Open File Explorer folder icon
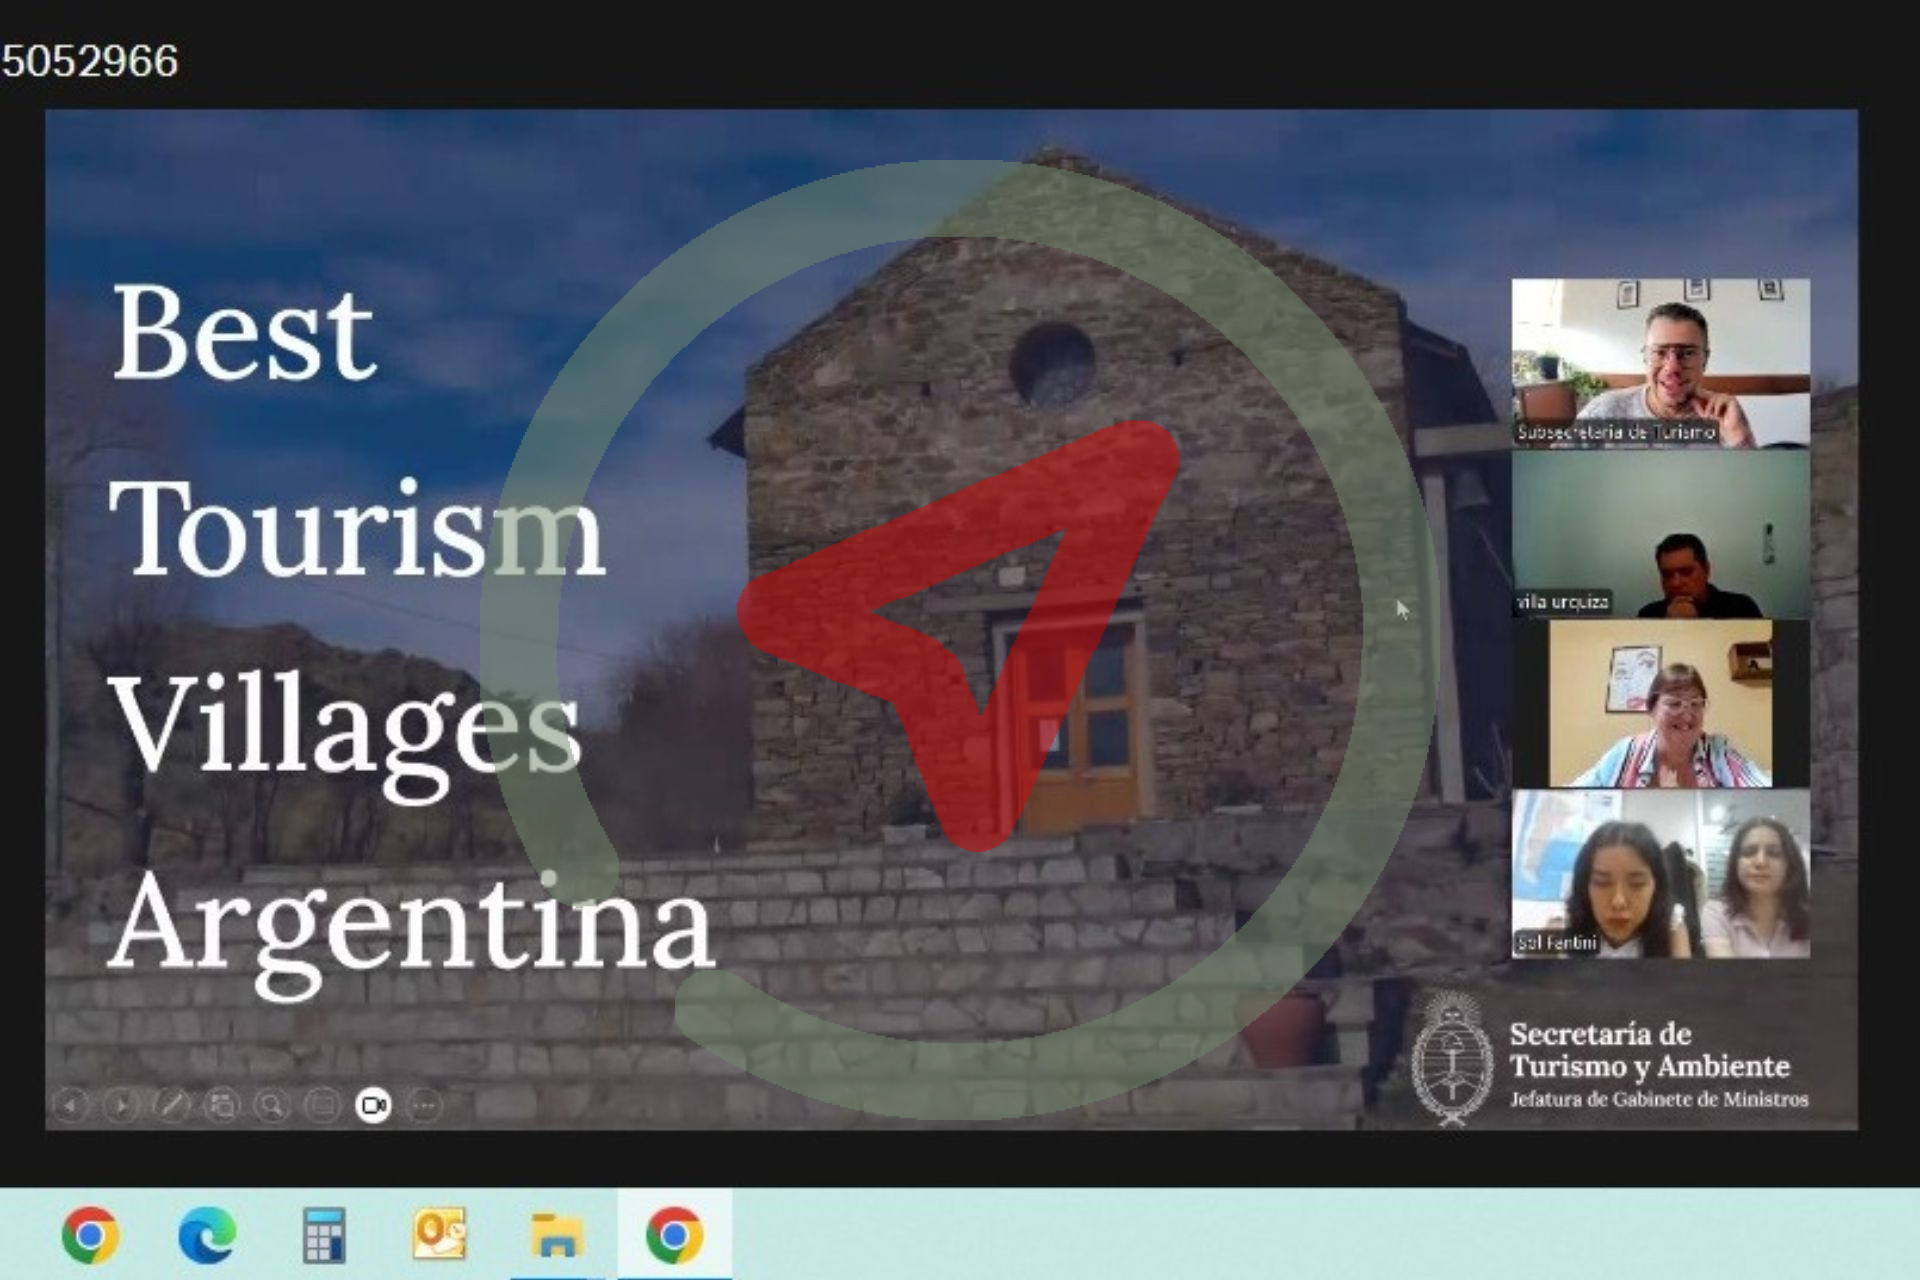1920x1280 pixels. pyautogui.click(x=557, y=1235)
